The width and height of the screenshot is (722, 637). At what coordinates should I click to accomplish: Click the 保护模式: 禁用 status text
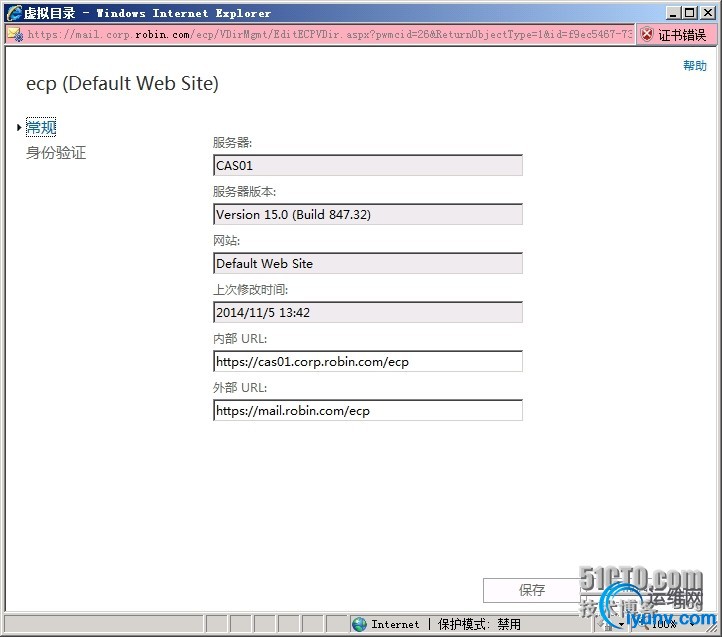point(479,624)
